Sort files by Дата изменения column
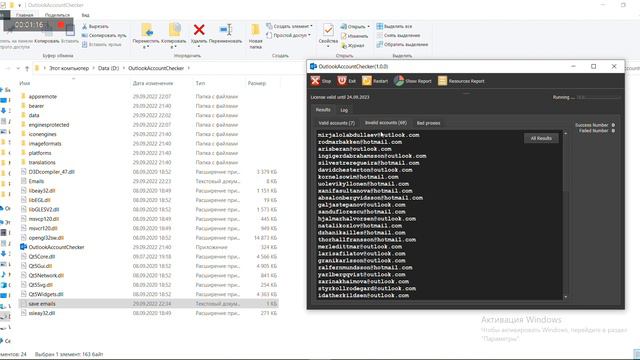 click(153, 83)
